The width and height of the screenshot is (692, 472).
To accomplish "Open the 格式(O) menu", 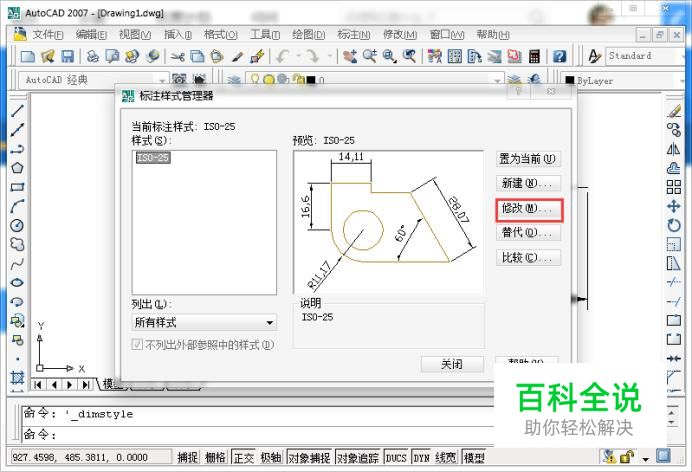I will point(221,34).
